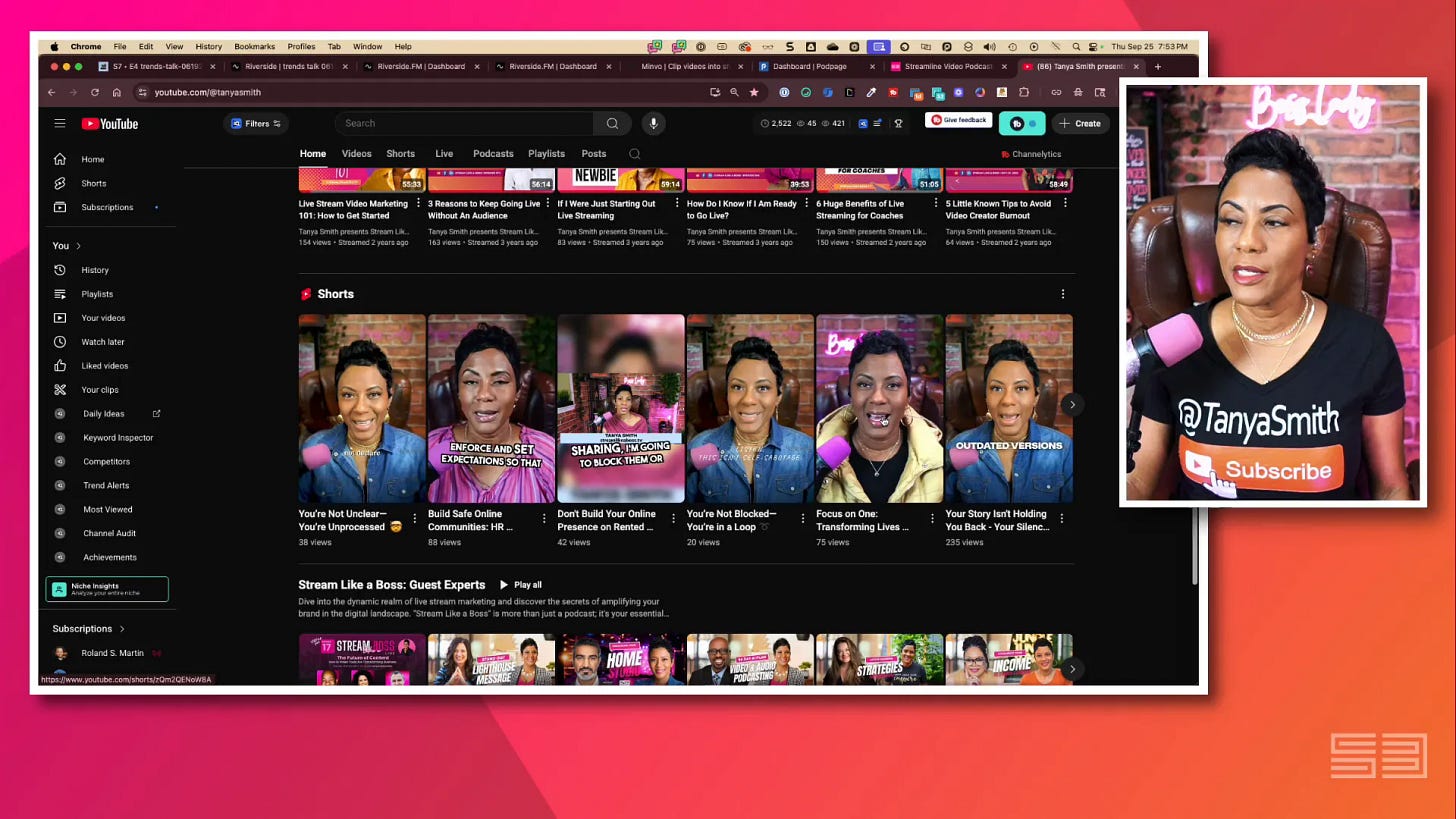Open options for "You're Not Unclear" short
The width and height of the screenshot is (1456, 819).
(x=415, y=519)
